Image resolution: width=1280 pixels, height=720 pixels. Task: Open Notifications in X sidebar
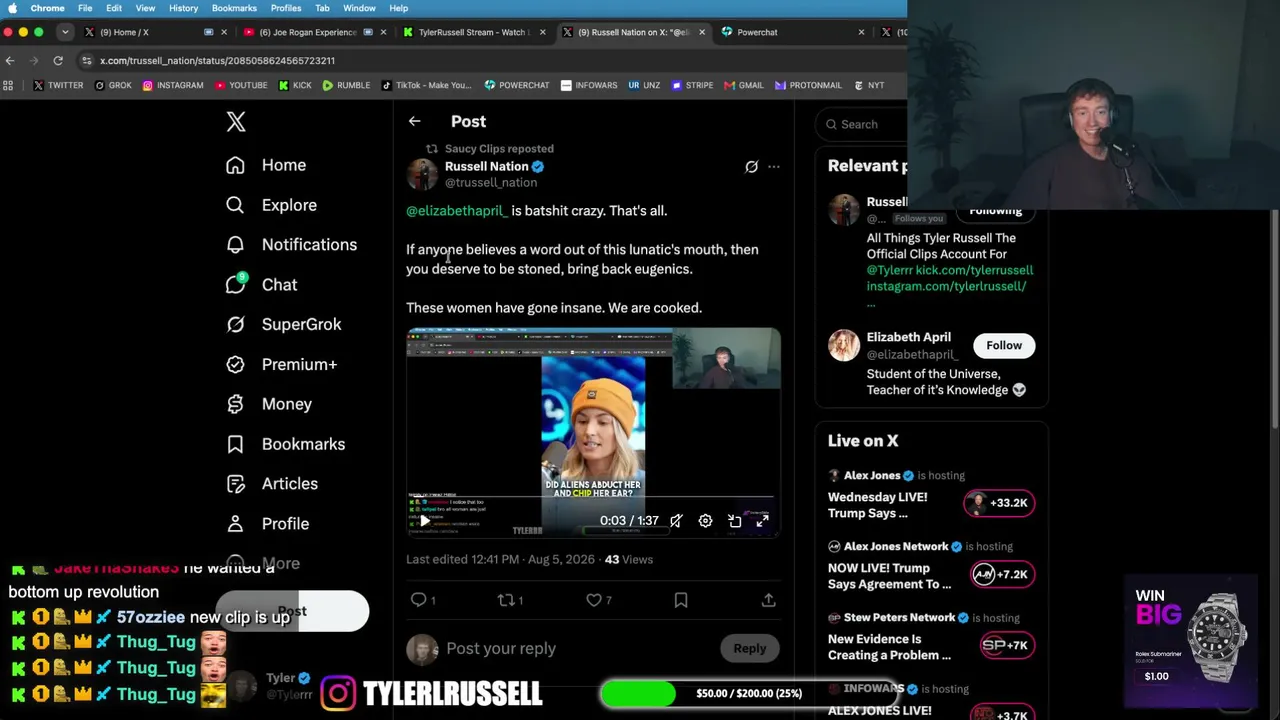click(291, 245)
